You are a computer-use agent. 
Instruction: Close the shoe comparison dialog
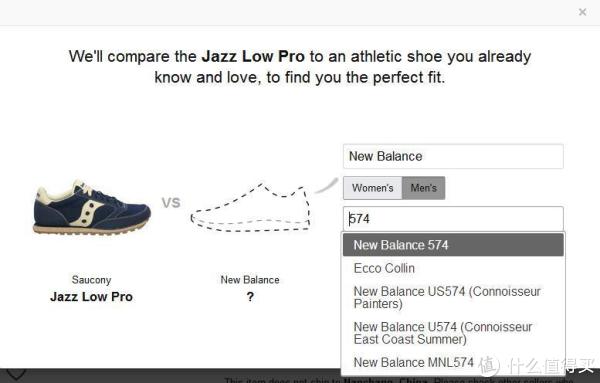point(582,12)
